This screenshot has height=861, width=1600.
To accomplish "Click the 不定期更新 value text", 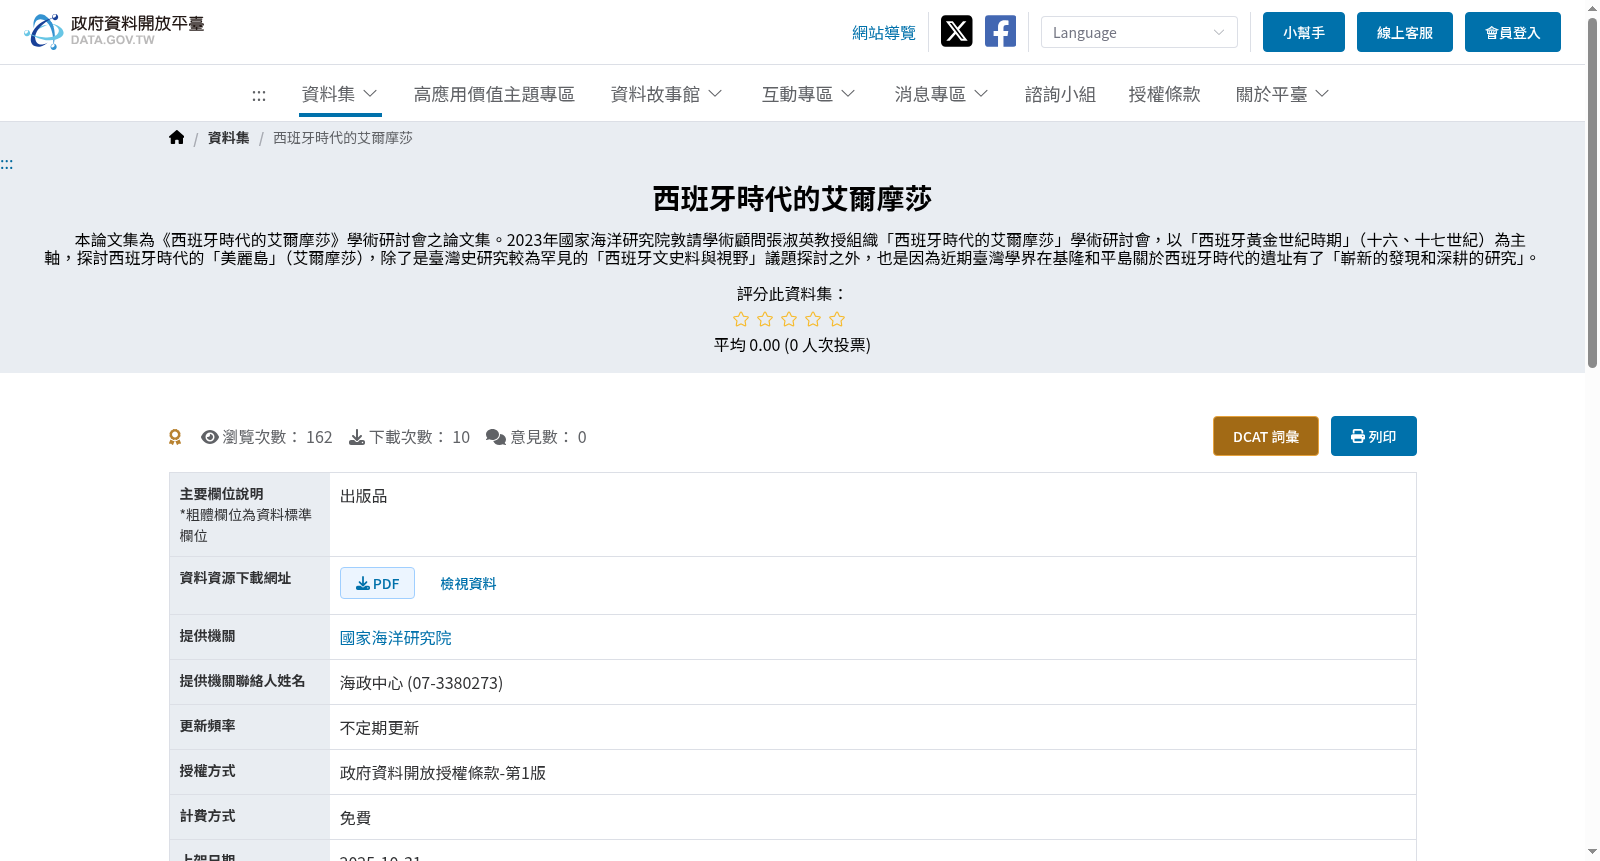I will (x=379, y=728).
